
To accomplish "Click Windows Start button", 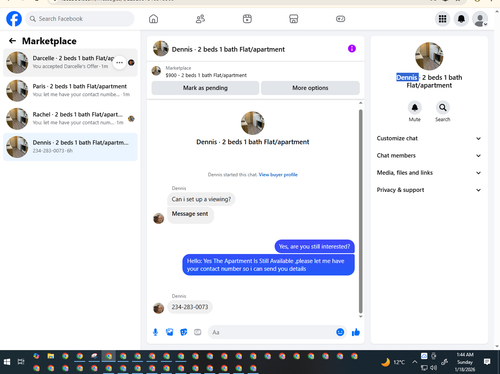I will [7, 362].
